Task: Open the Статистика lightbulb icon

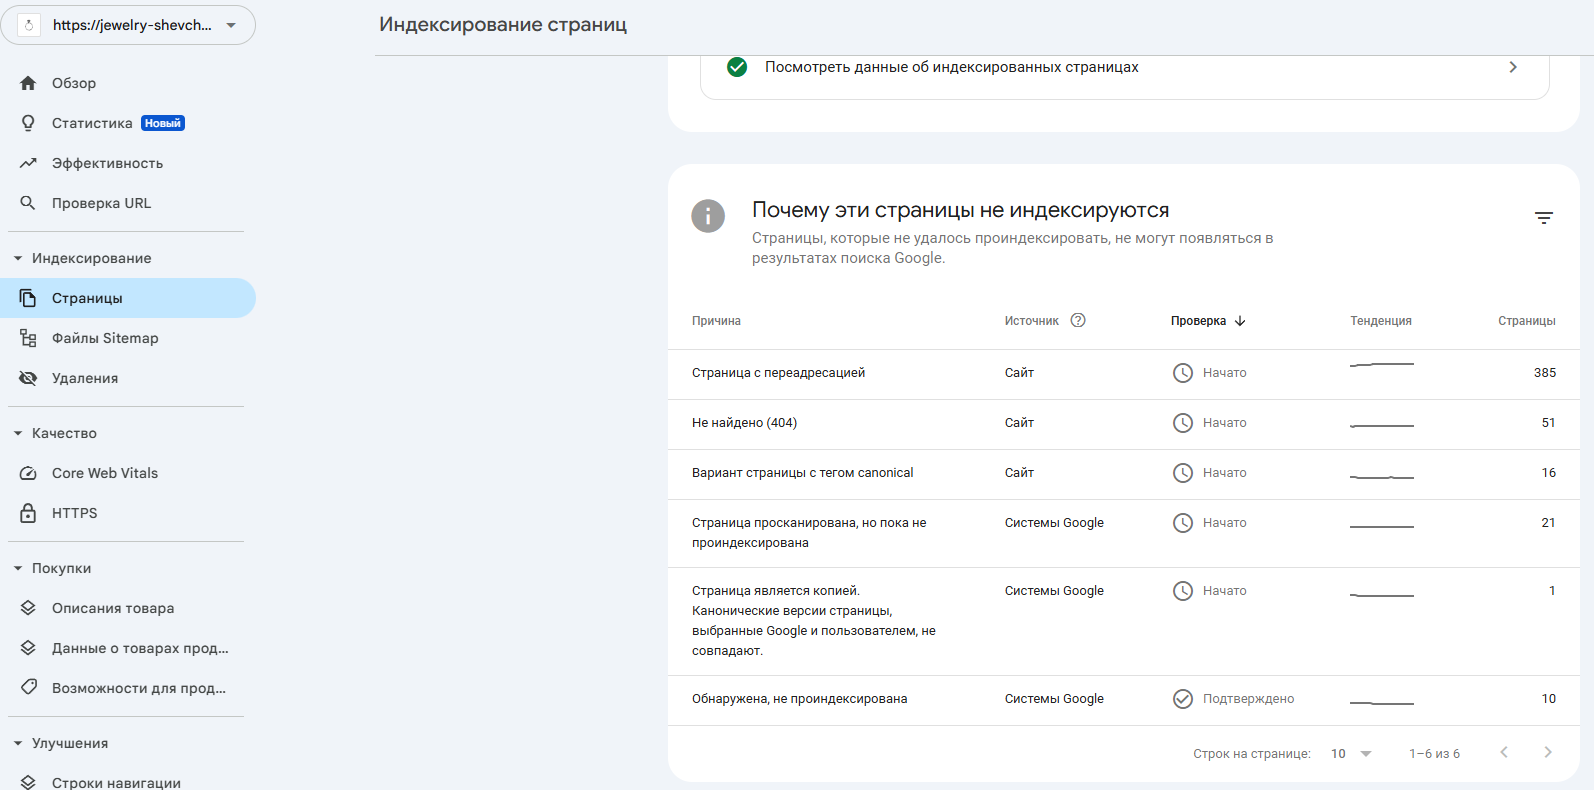Action: (28, 123)
